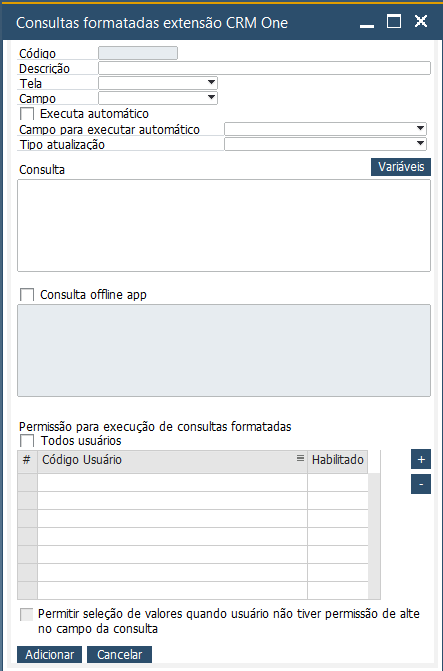Click the plus icon to add user row

click(421, 459)
